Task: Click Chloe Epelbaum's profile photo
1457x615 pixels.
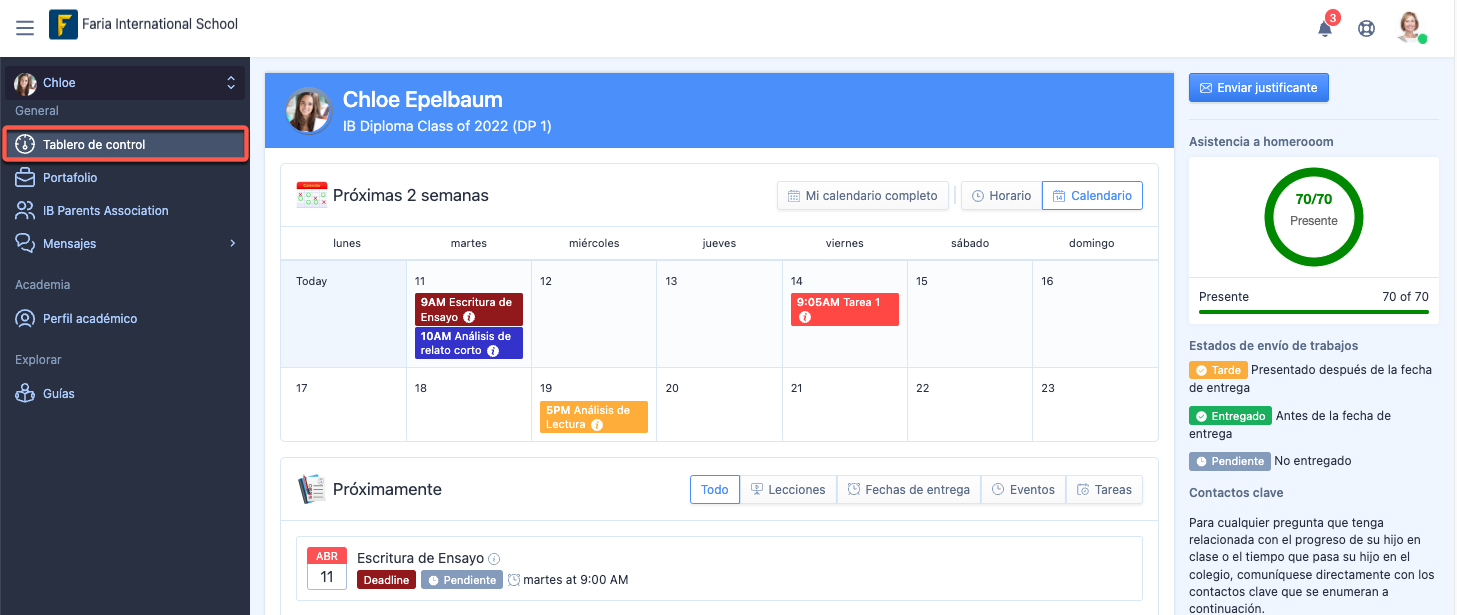Action: coord(308,110)
